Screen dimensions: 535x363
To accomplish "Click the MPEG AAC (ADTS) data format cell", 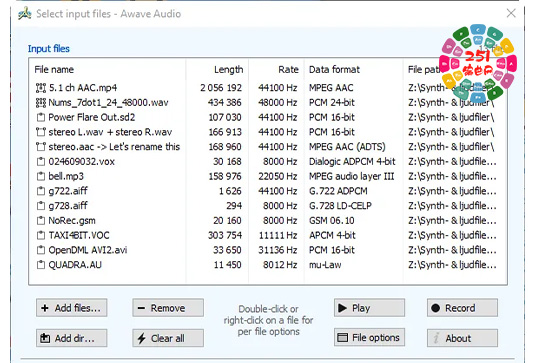I will pyautogui.click(x=347, y=147).
